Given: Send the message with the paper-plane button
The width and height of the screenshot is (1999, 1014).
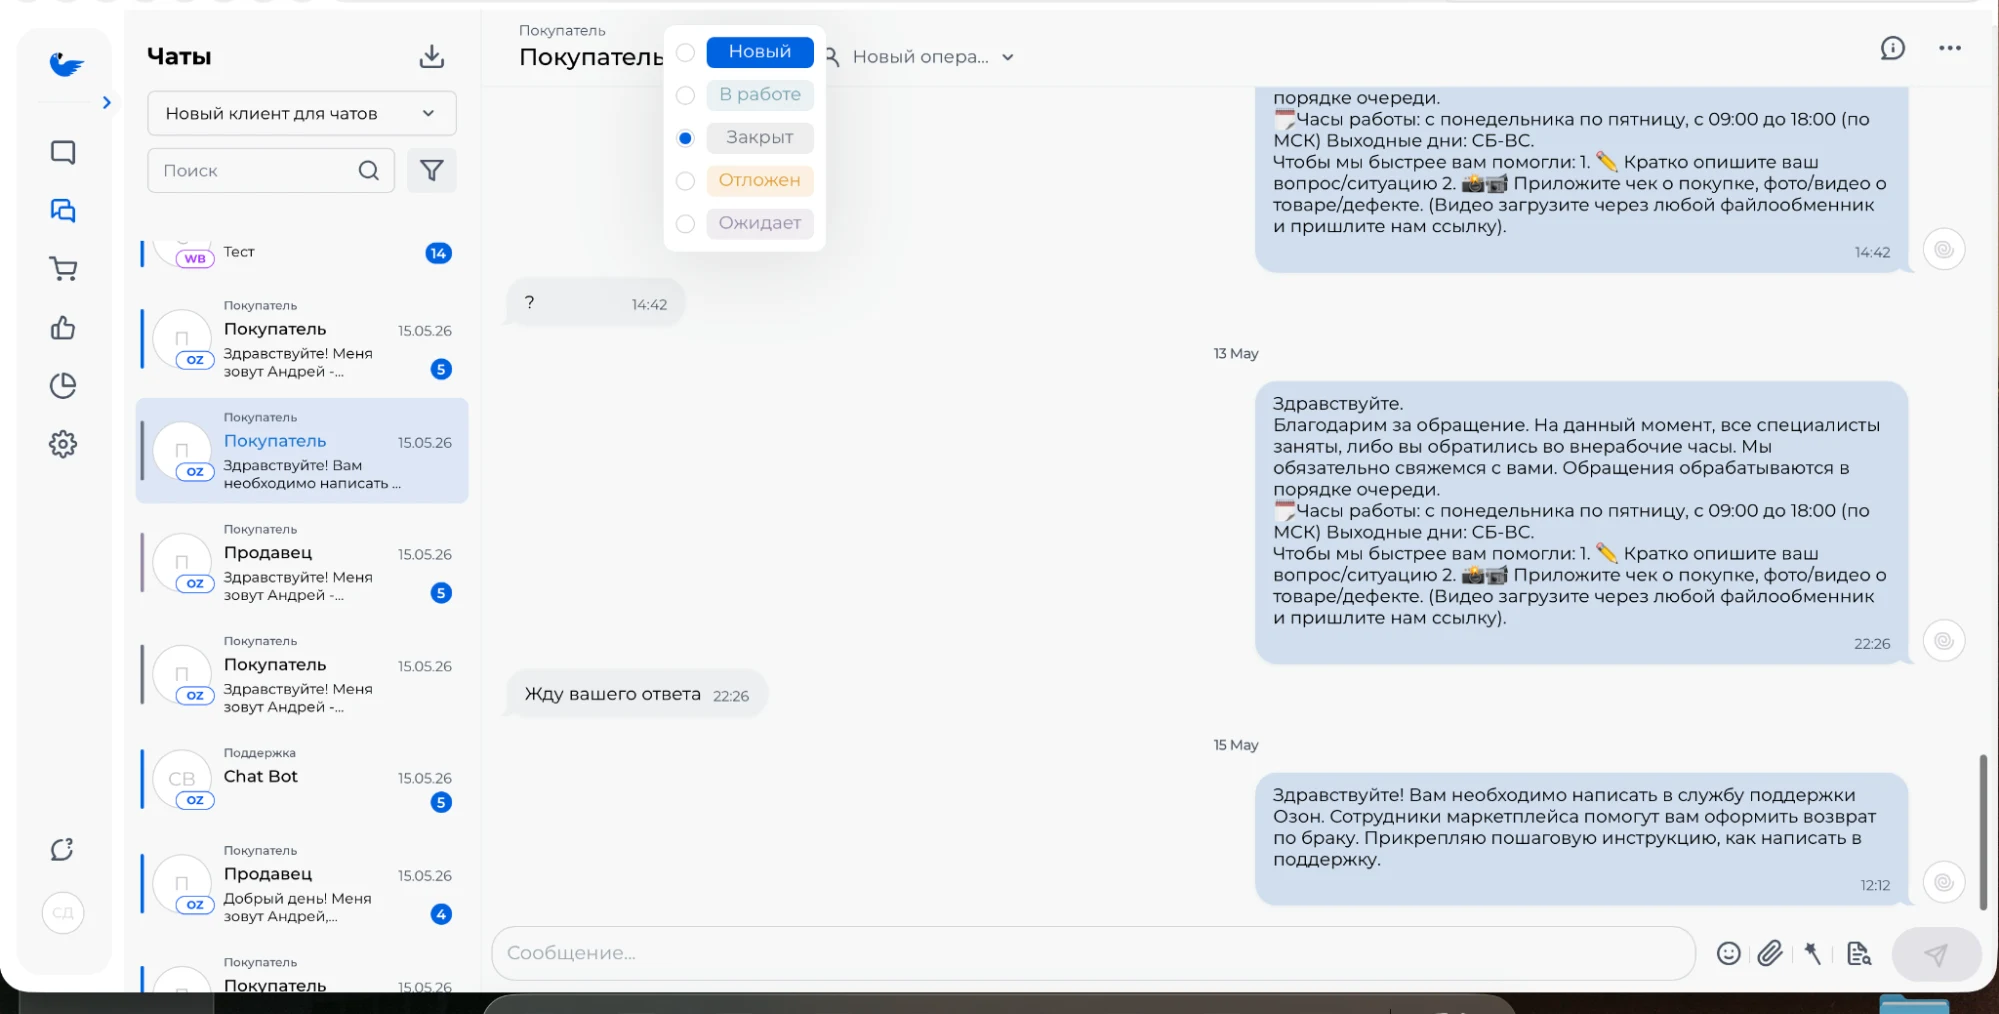Looking at the screenshot, I should pos(1936,954).
